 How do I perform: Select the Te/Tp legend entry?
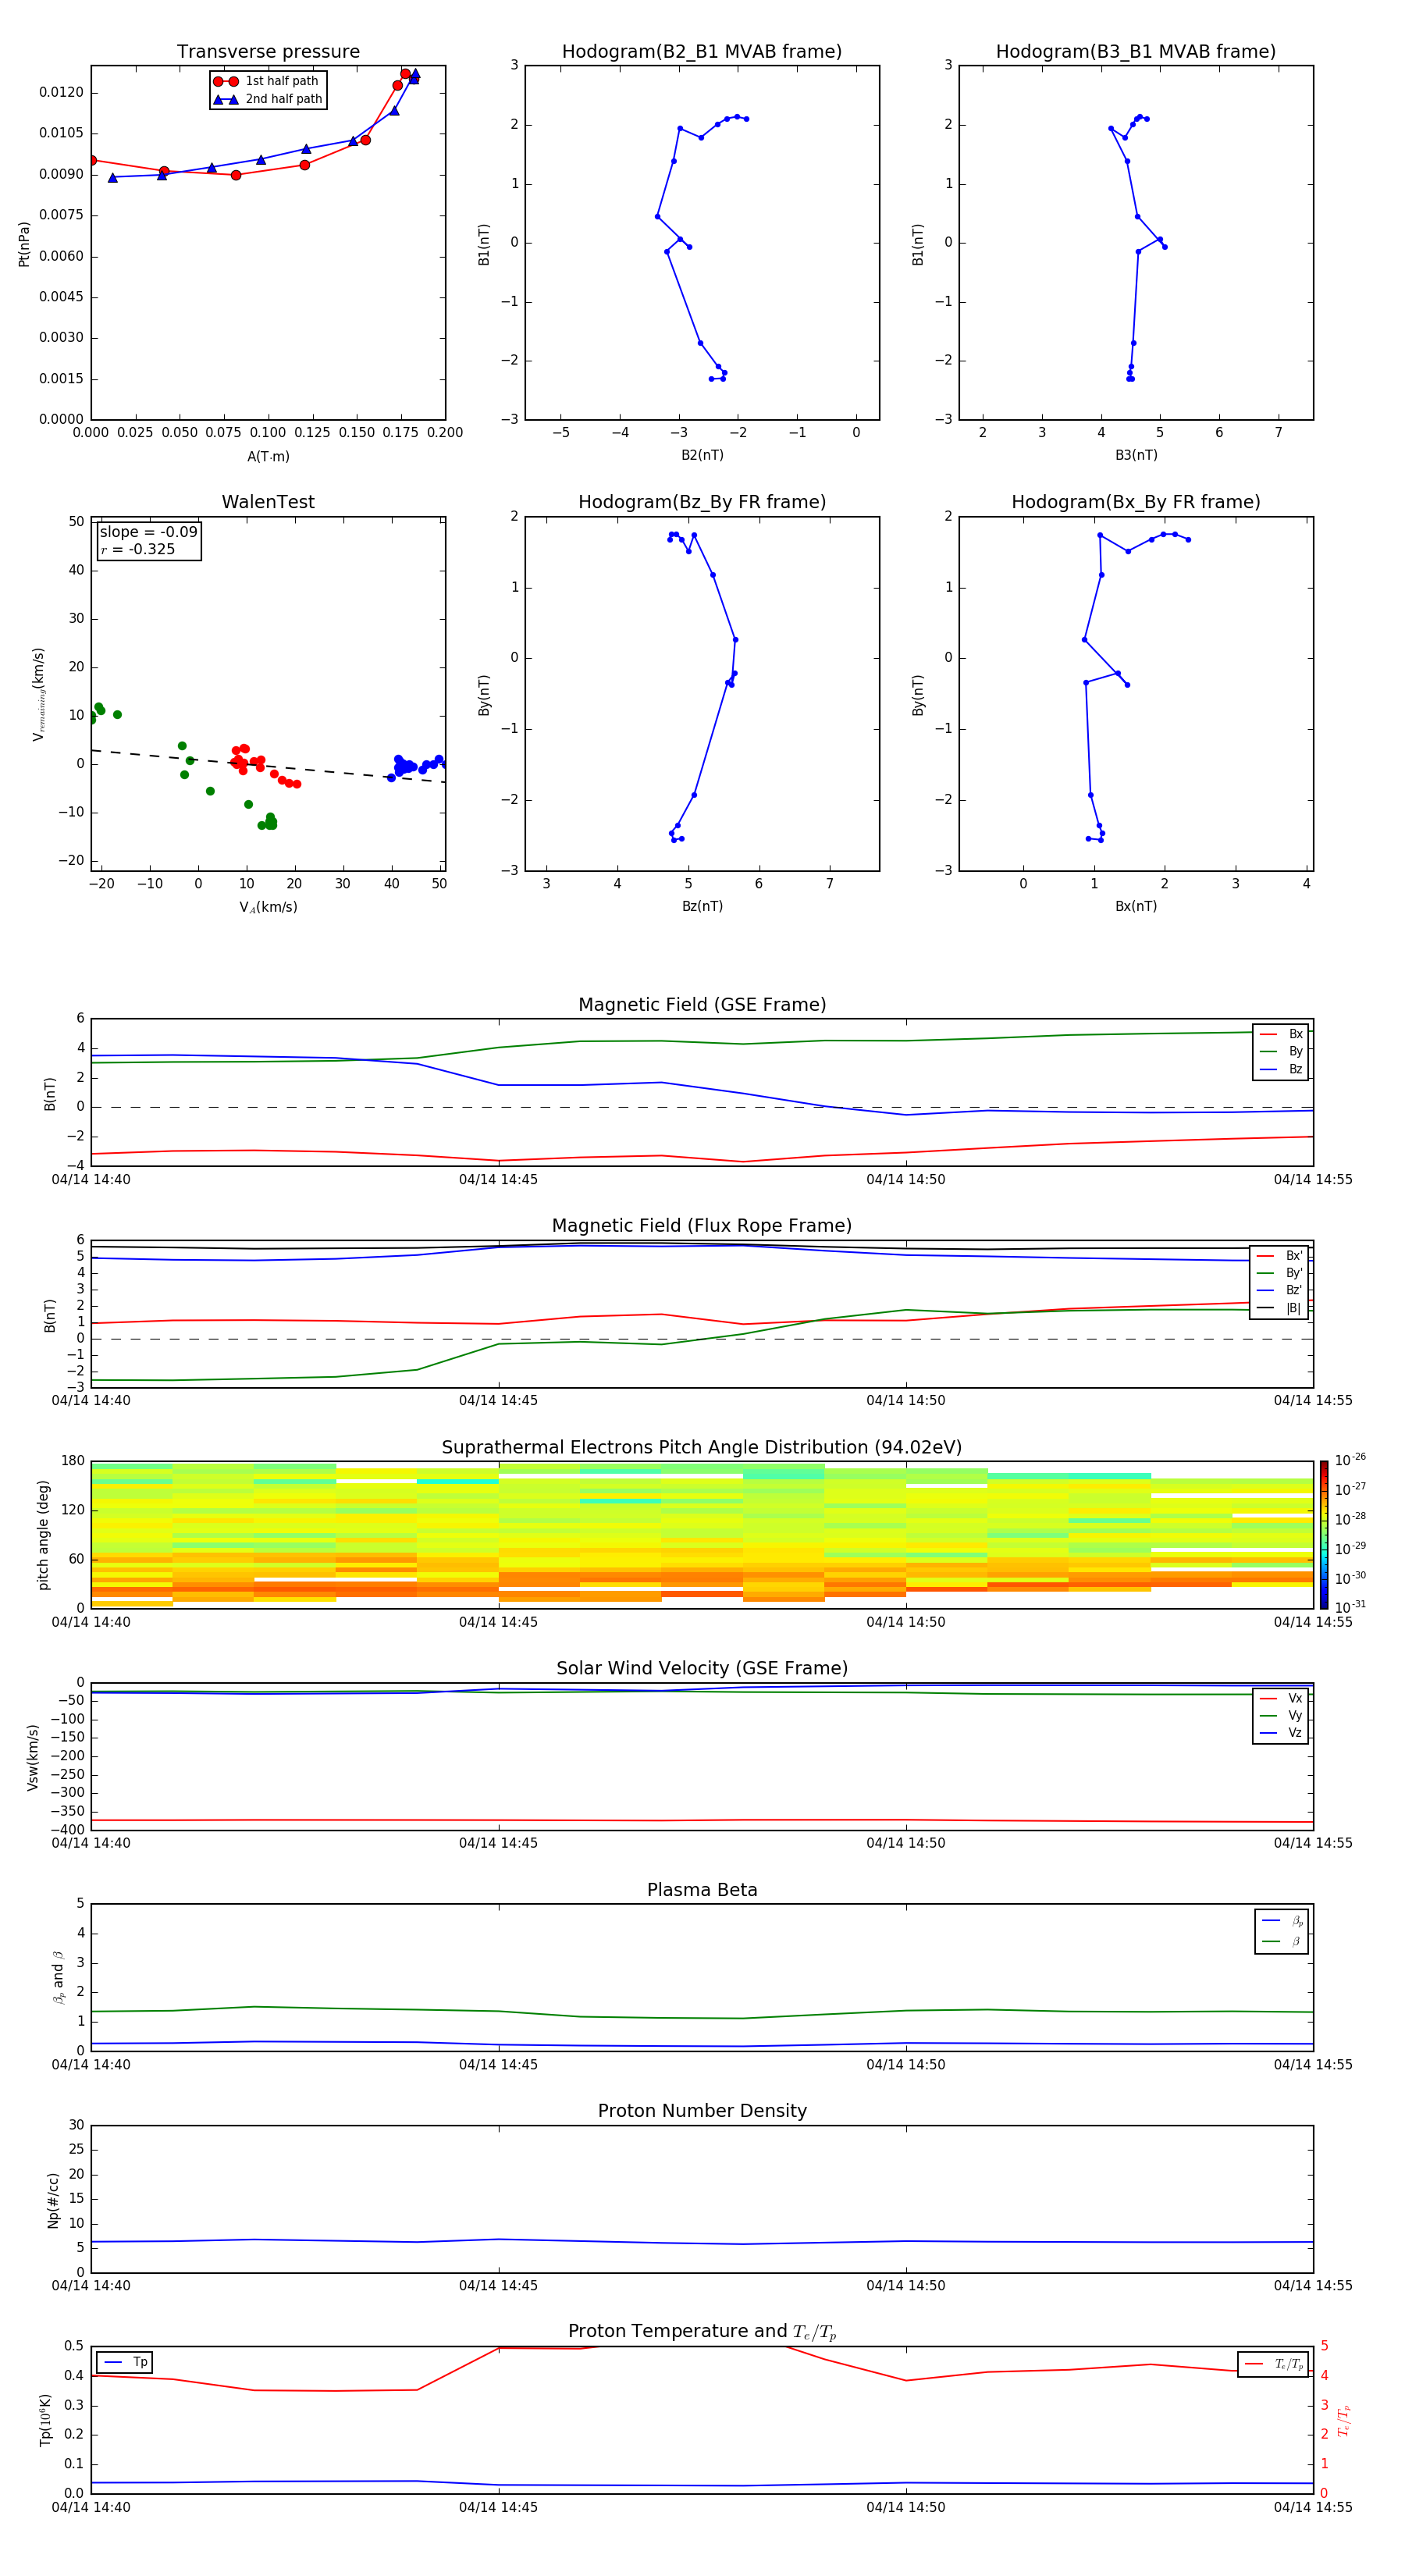click(1274, 2364)
